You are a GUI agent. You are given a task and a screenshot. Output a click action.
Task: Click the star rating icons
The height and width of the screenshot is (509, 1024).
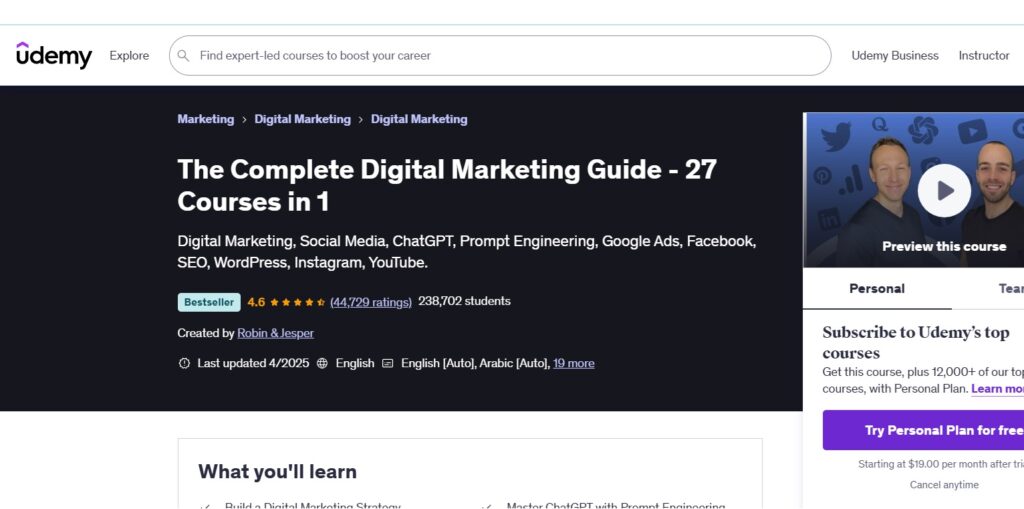pos(297,302)
